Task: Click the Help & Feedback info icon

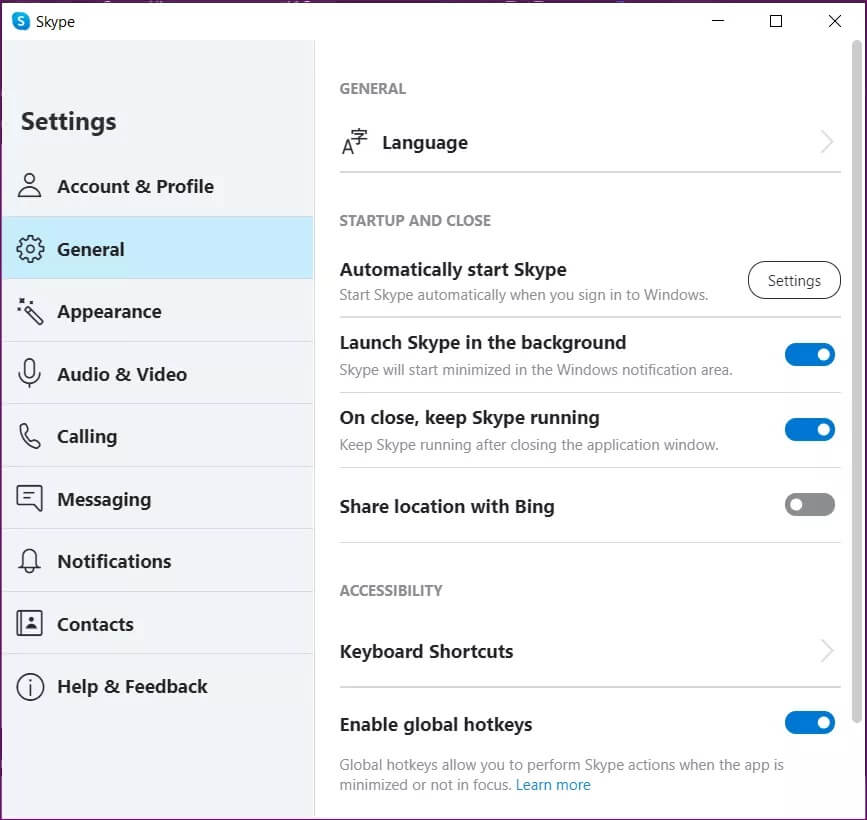Action: [30, 687]
